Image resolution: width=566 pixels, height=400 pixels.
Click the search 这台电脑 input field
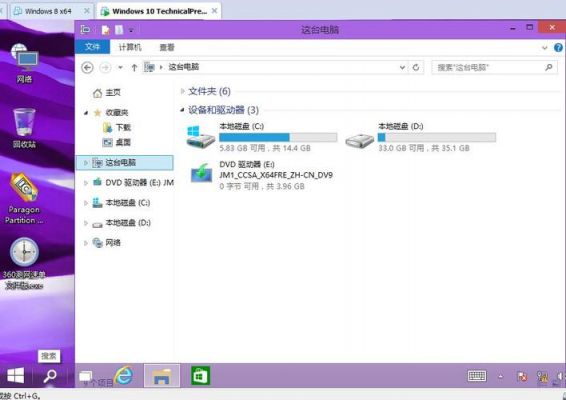pos(489,68)
